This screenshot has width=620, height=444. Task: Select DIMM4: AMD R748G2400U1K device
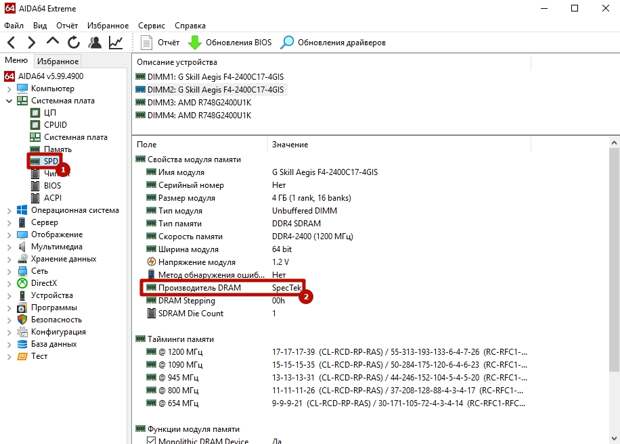(x=193, y=115)
